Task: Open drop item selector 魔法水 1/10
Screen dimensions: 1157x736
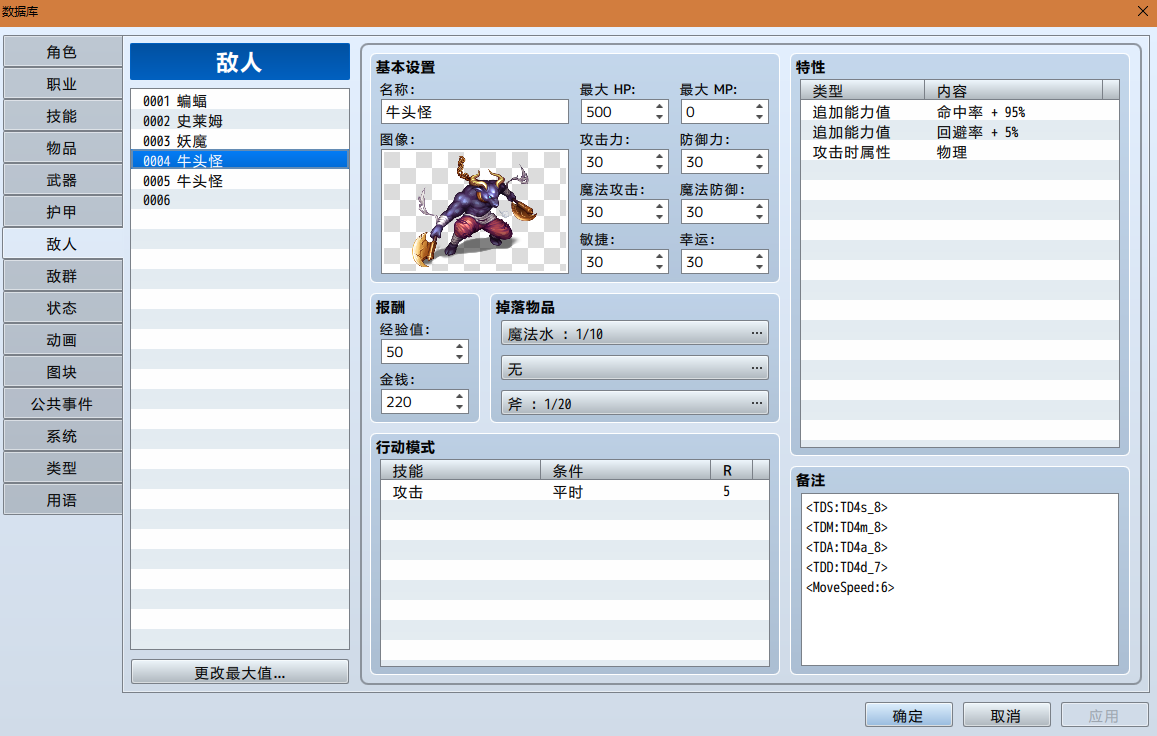Action: (x=635, y=334)
